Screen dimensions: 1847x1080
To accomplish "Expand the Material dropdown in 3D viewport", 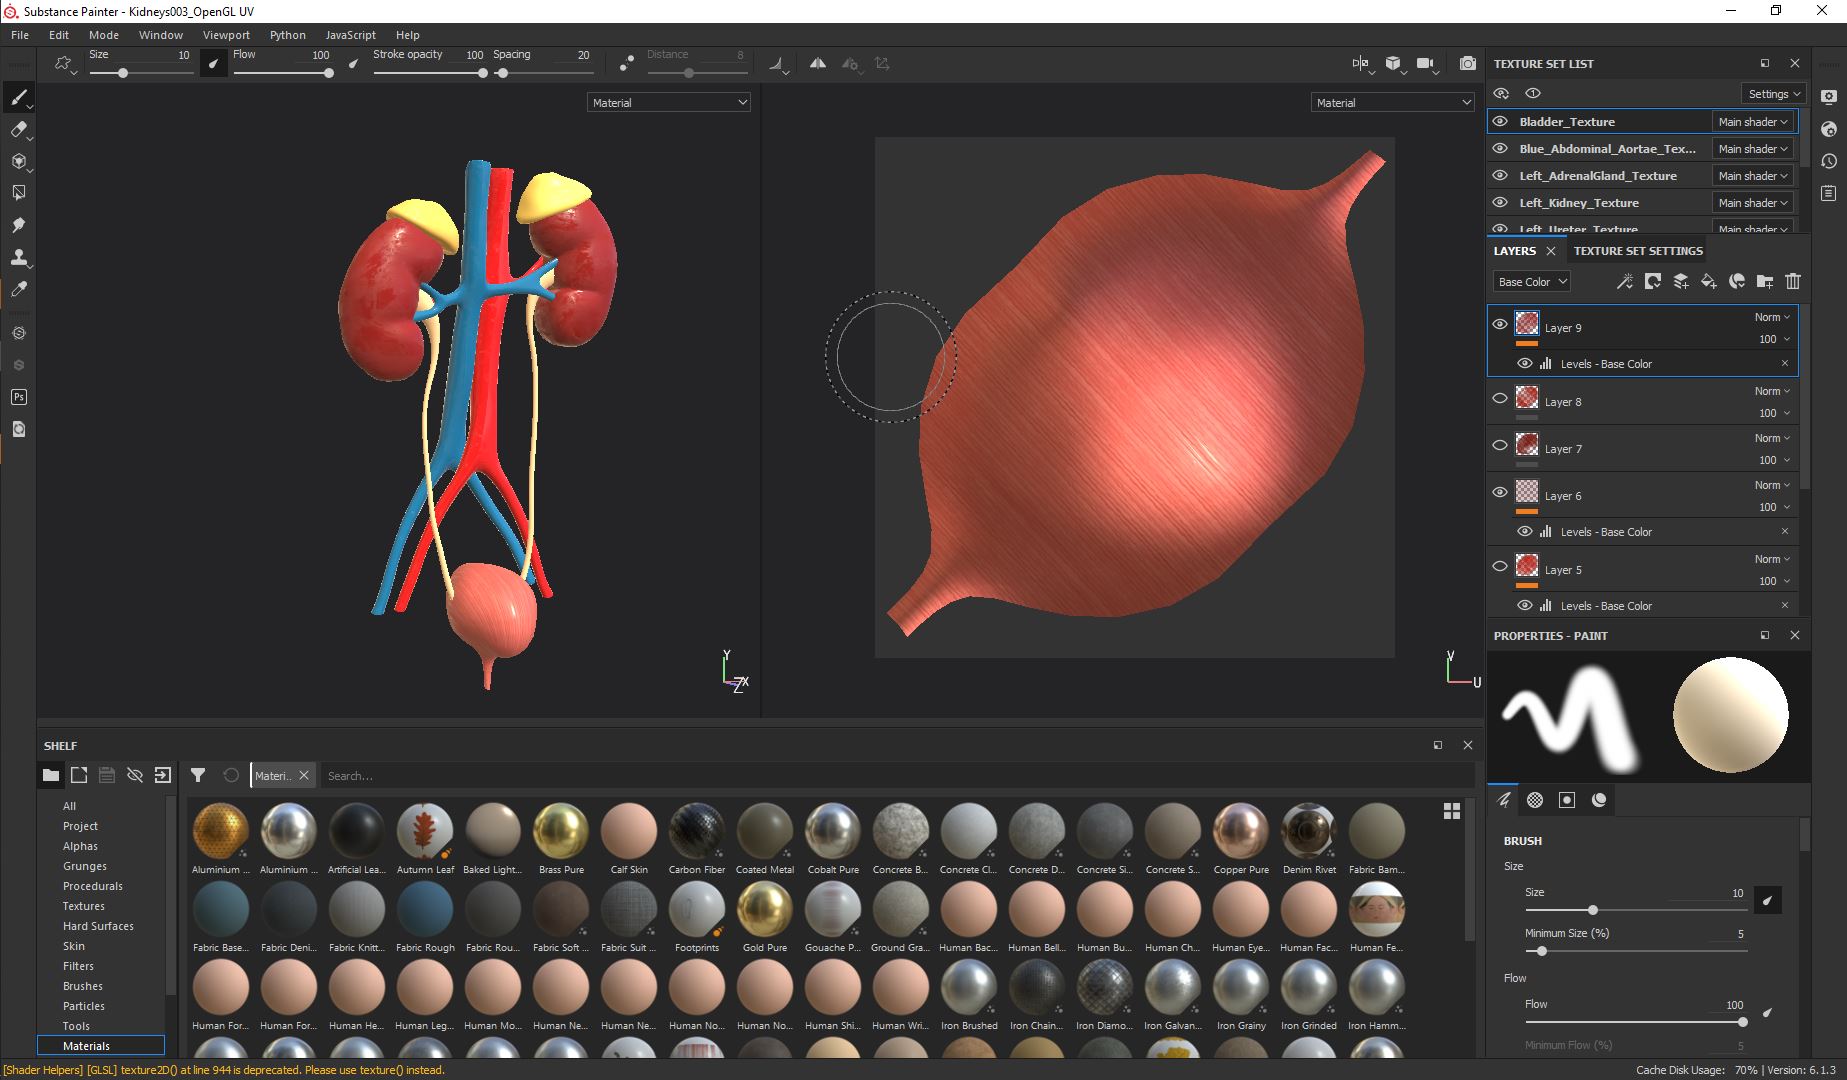I will 668,102.
